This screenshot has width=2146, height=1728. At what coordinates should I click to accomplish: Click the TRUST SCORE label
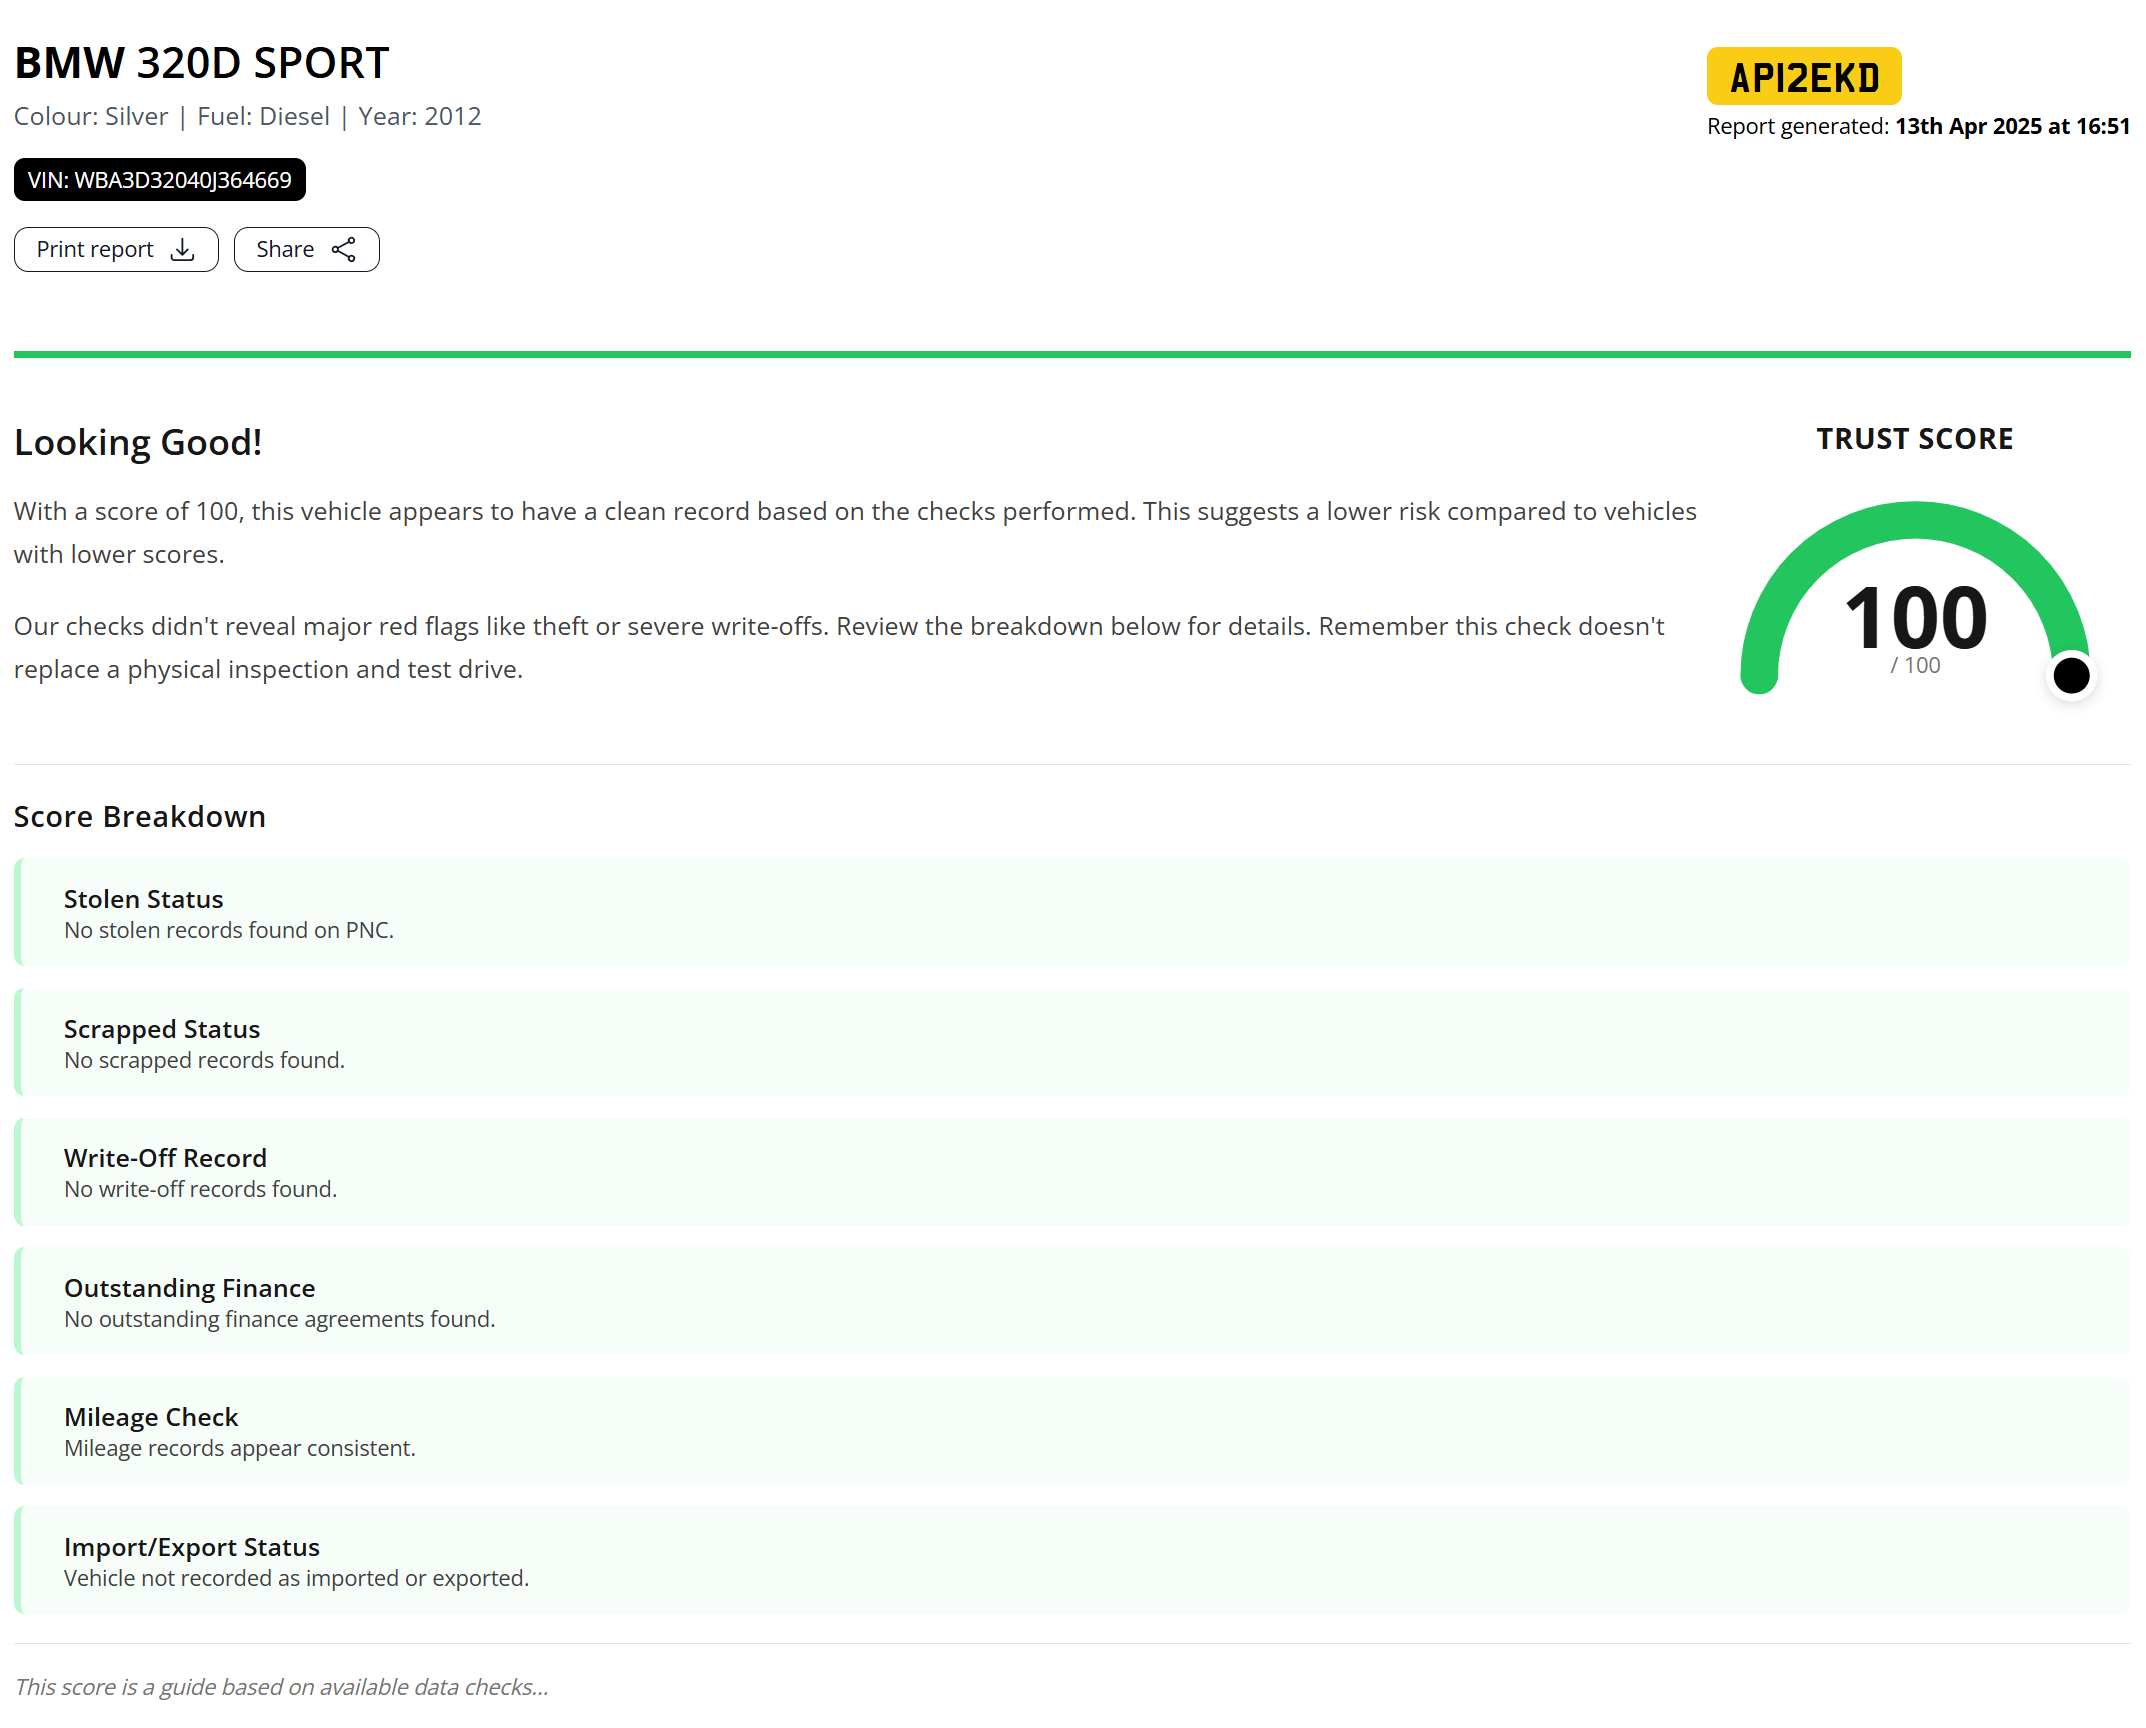click(x=1915, y=439)
